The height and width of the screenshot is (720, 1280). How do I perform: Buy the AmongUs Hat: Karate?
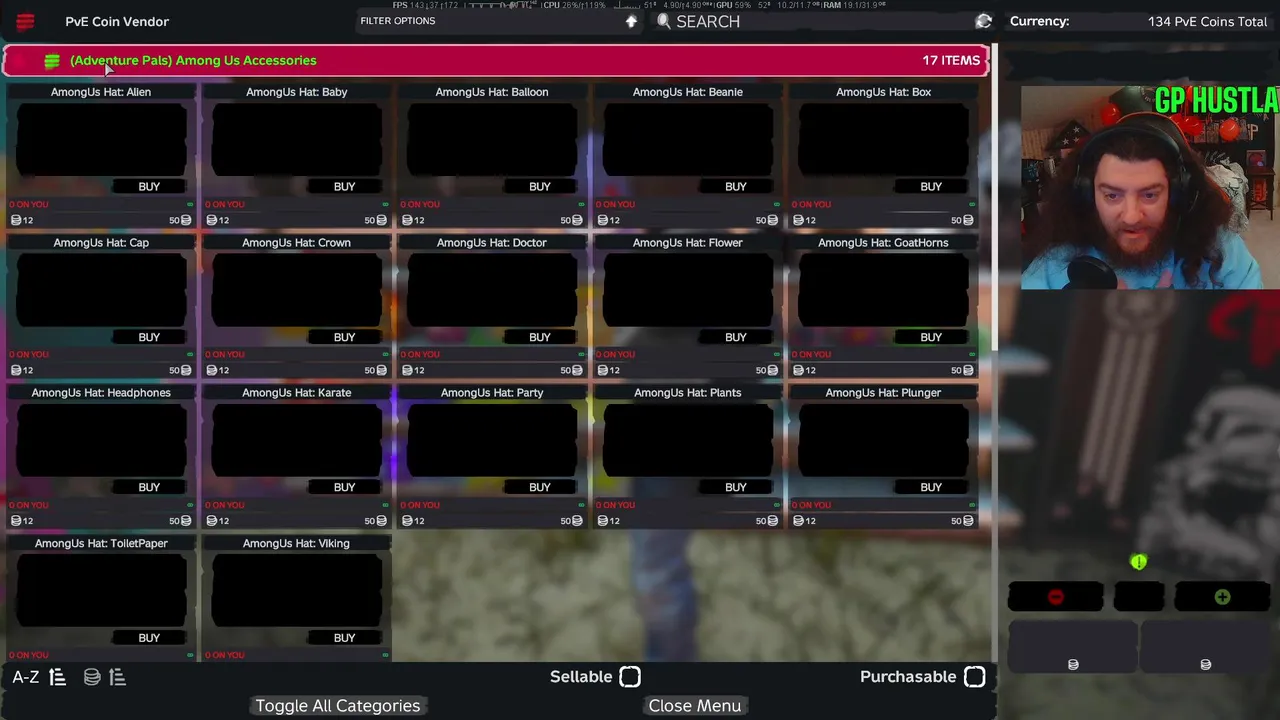click(344, 487)
